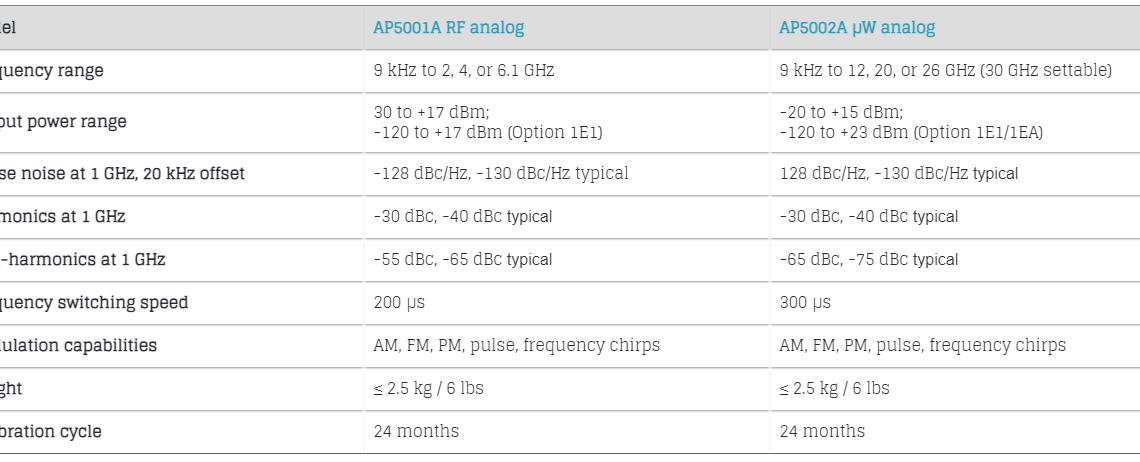Click the AP5002A weight value
This screenshot has width=1140, height=462.
[x=834, y=388]
